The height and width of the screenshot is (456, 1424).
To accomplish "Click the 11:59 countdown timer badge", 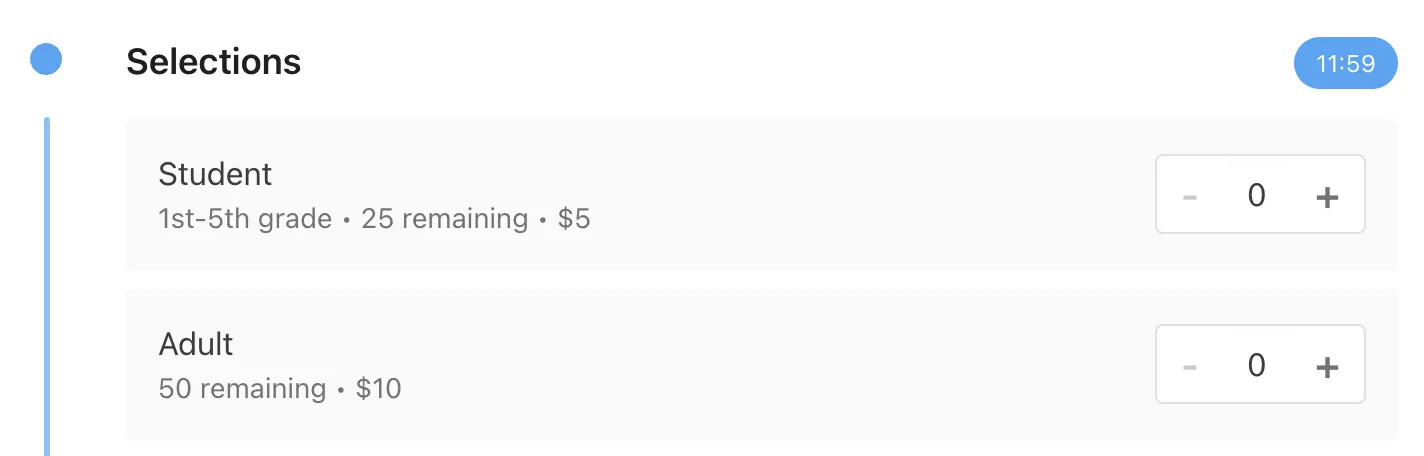I will point(1345,64).
